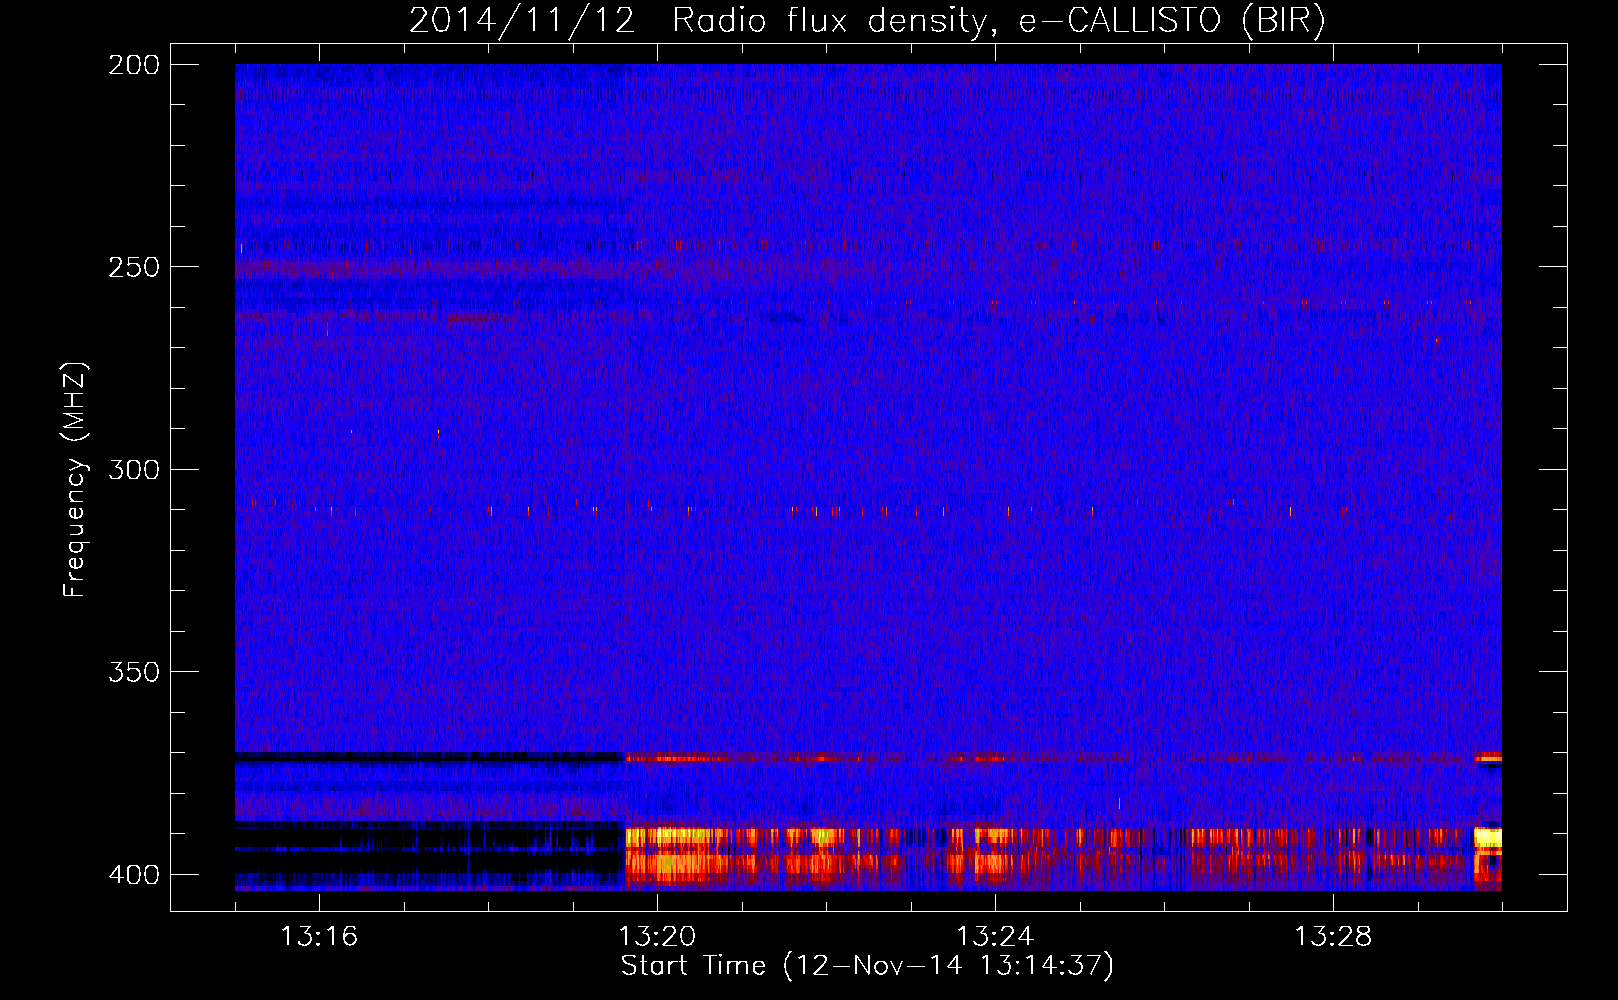Click the 250 frequency tick label

pyautogui.click(x=133, y=267)
